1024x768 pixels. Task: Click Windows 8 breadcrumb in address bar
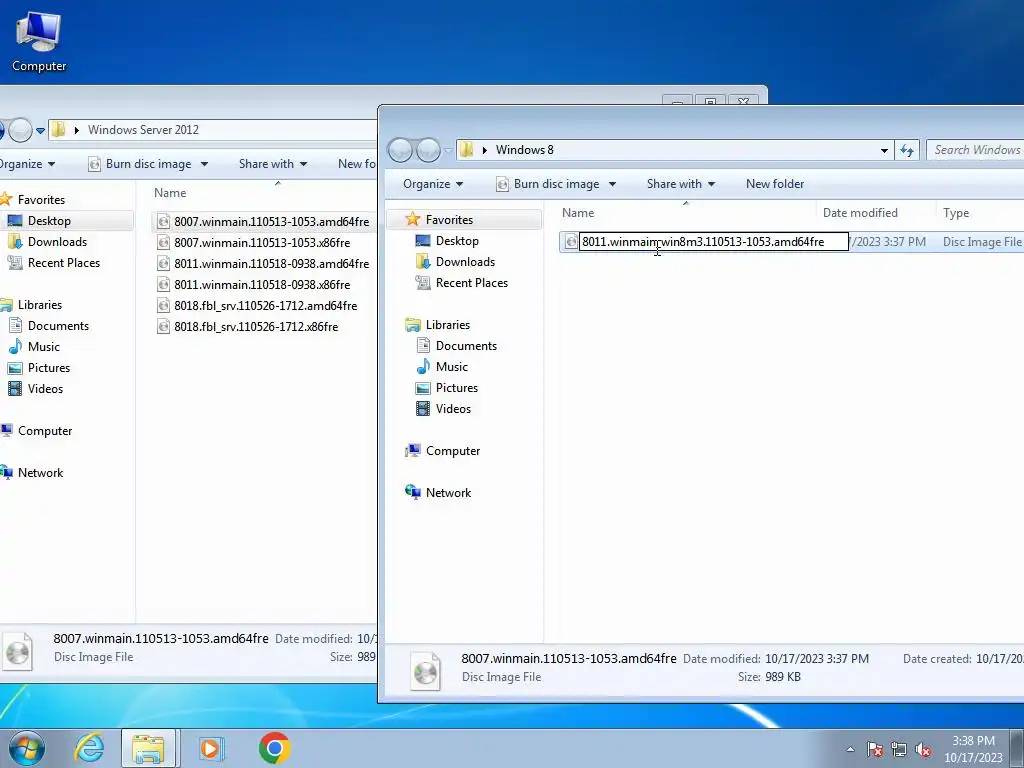click(x=524, y=150)
